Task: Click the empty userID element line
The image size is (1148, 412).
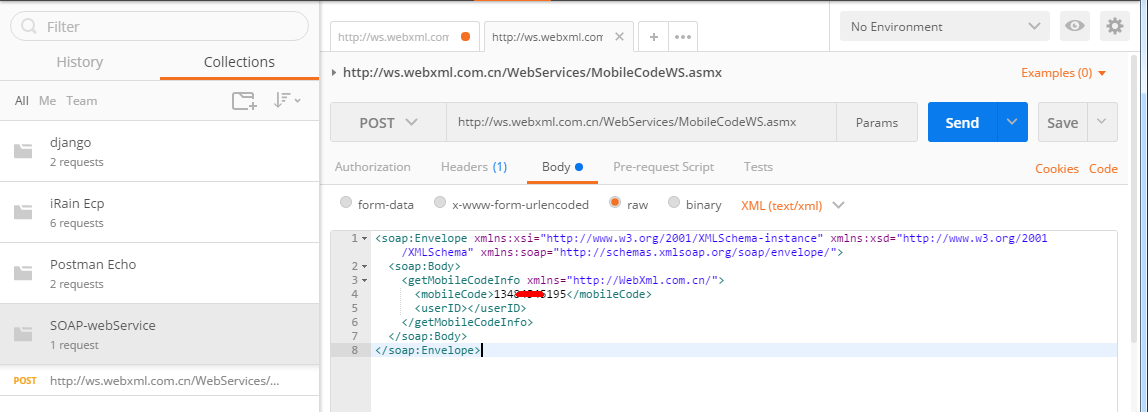Action: coord(470,308)
